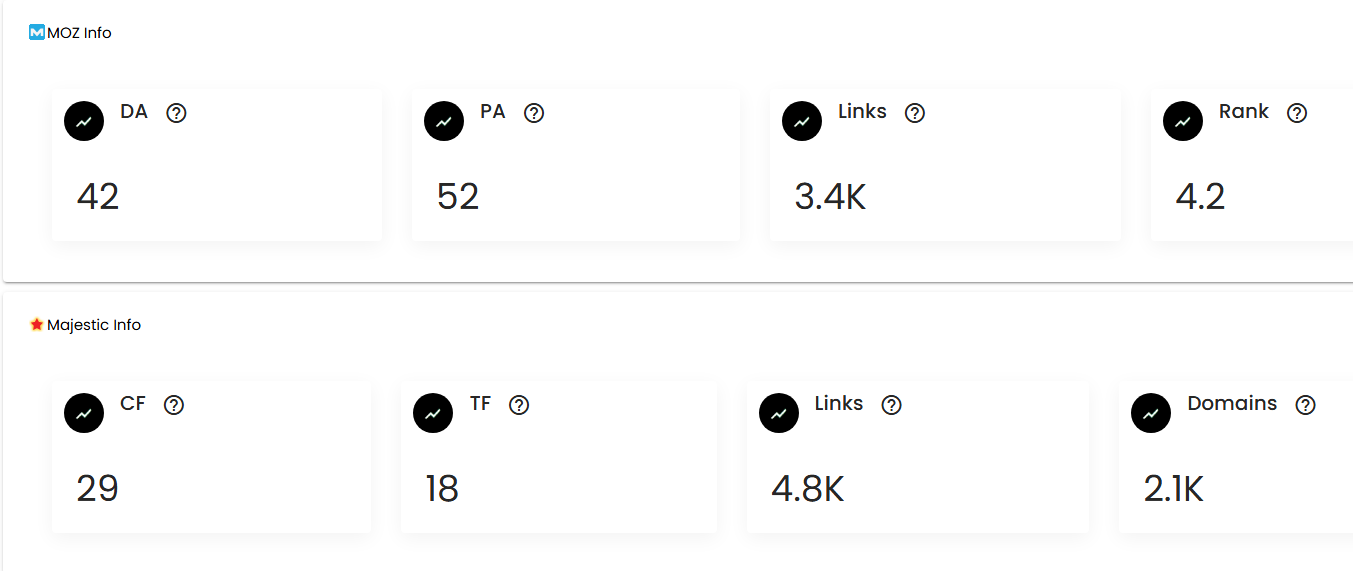
Task: Click the TF trend chart icon
Action: point(433,413)
